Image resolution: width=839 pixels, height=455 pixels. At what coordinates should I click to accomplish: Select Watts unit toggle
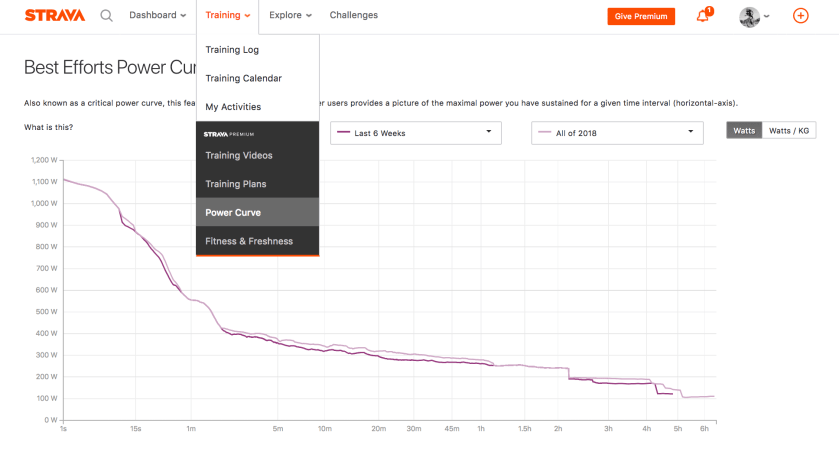pos(744,131)
